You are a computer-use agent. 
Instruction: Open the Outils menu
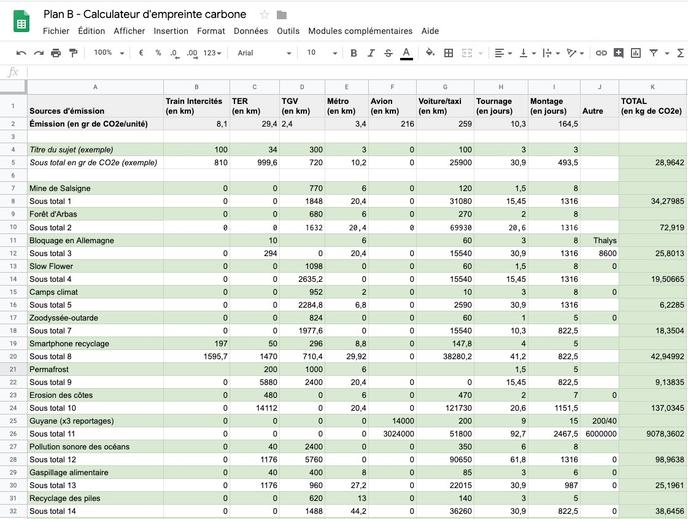click(x=288, y=31)
